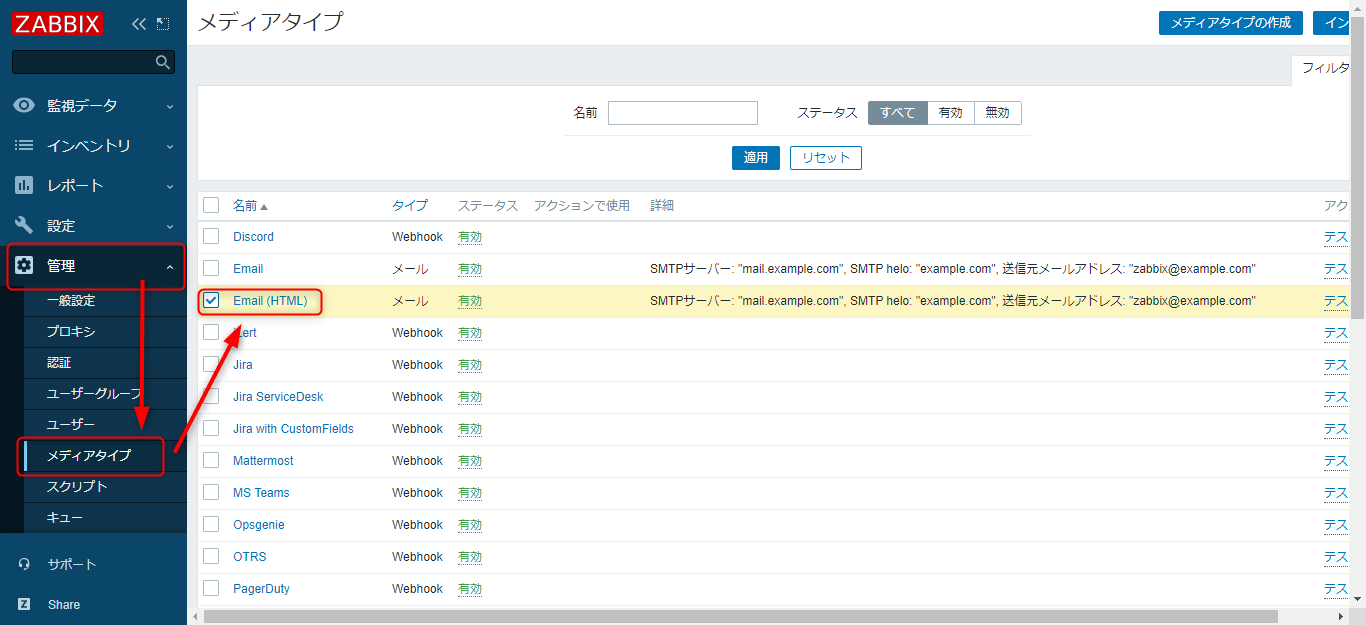Click the vertical scrollbar up arrow
Image resolution: width=1366 pixels, height=625 pixels.
tap(1358, 7)
